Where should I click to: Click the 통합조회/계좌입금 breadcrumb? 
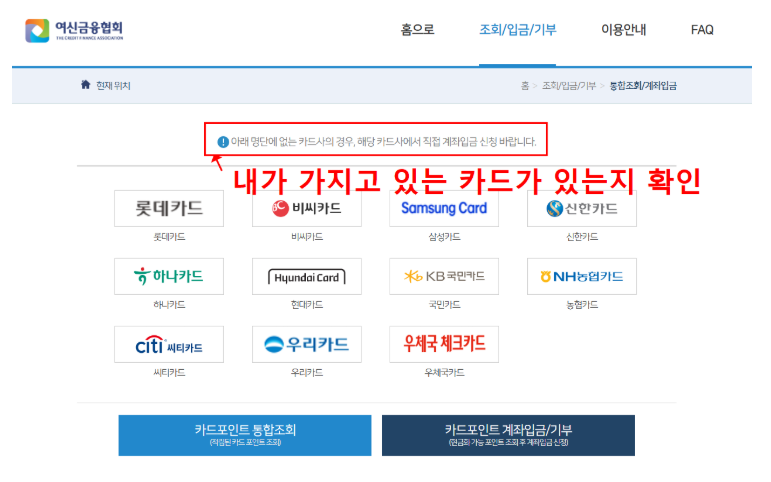click(x=643, y=86)
